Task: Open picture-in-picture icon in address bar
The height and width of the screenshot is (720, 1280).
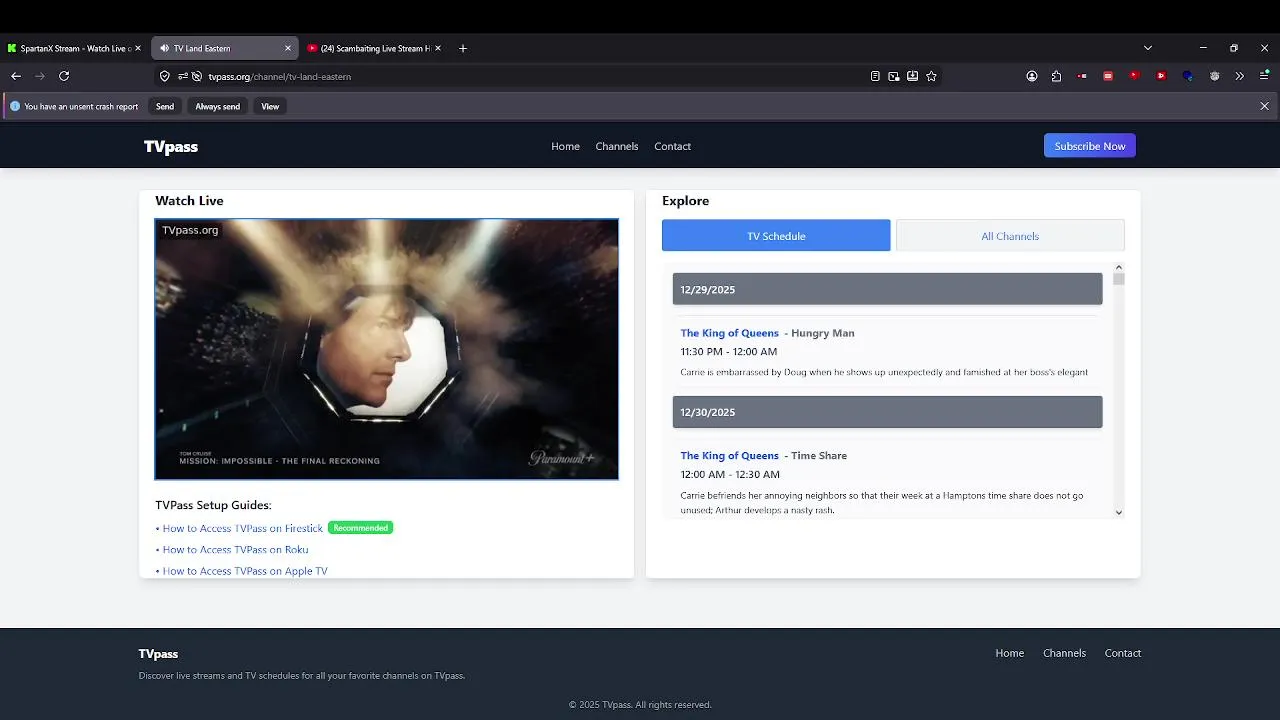Action: (894, 76)
